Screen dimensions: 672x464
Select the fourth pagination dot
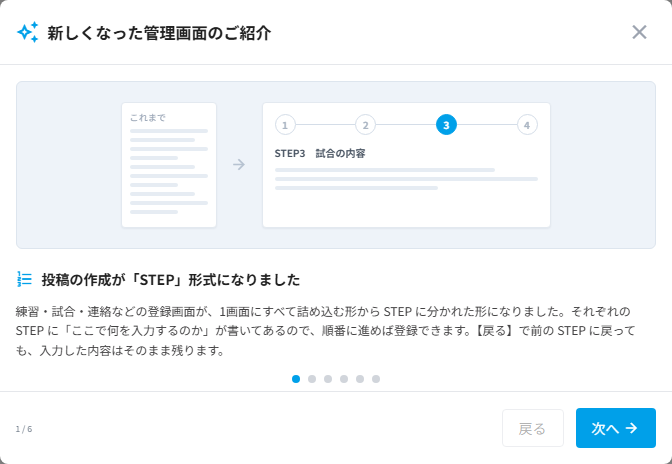[x=344, y=379]
